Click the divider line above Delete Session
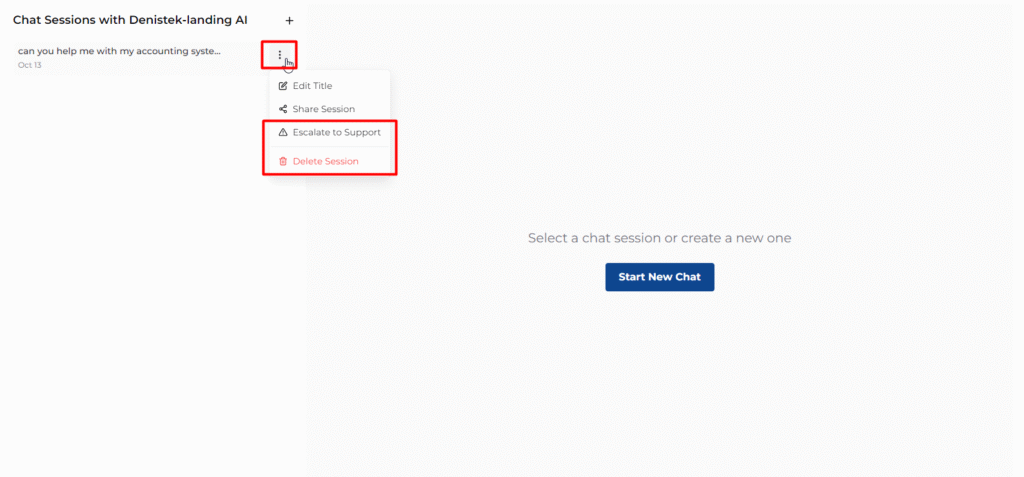 (329, 147)
